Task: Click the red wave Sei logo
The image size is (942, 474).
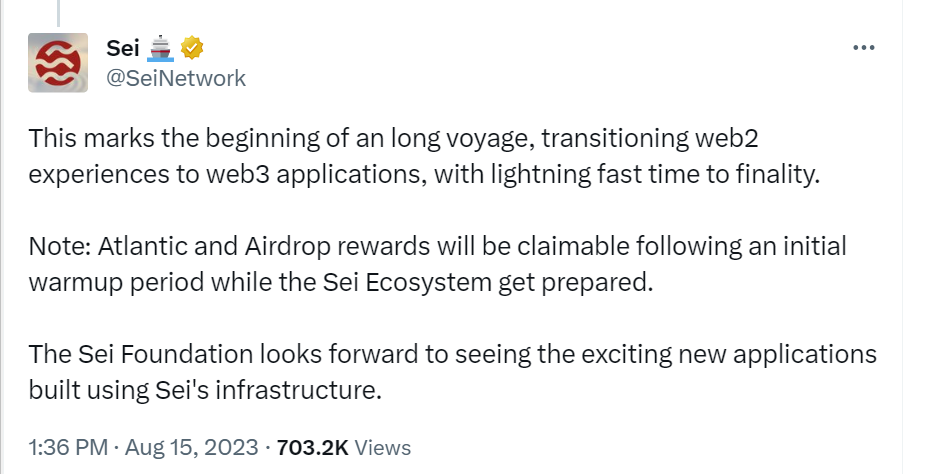Action: click(58, 62)
